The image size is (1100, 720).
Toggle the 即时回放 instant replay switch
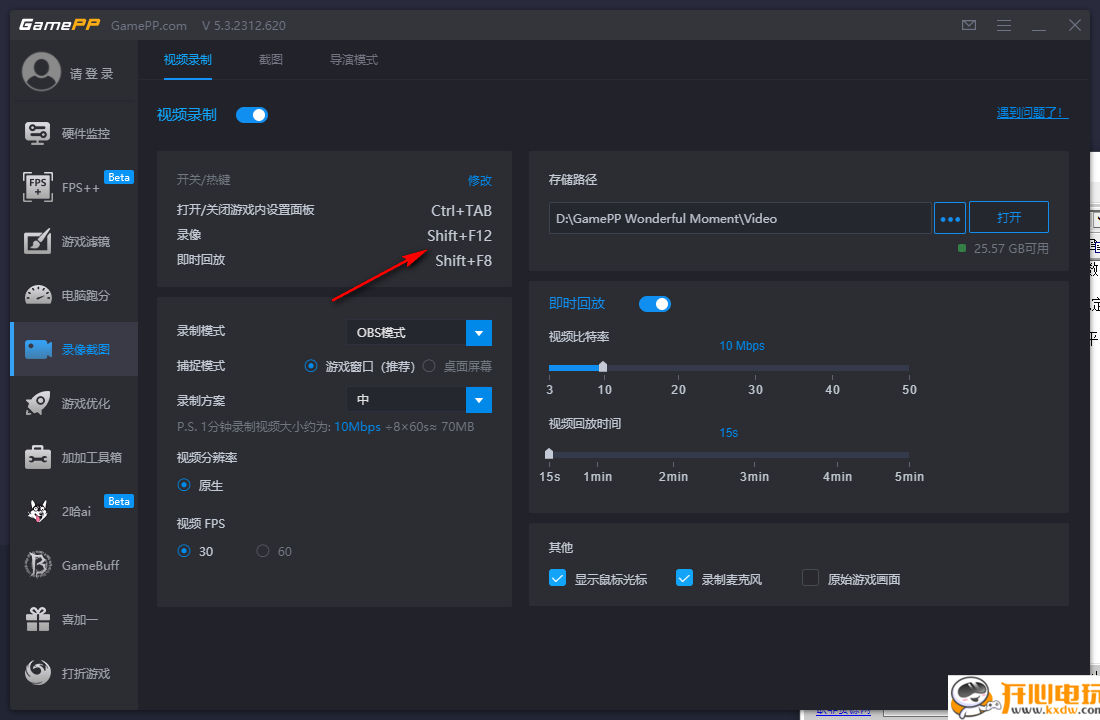pos(655,304)
